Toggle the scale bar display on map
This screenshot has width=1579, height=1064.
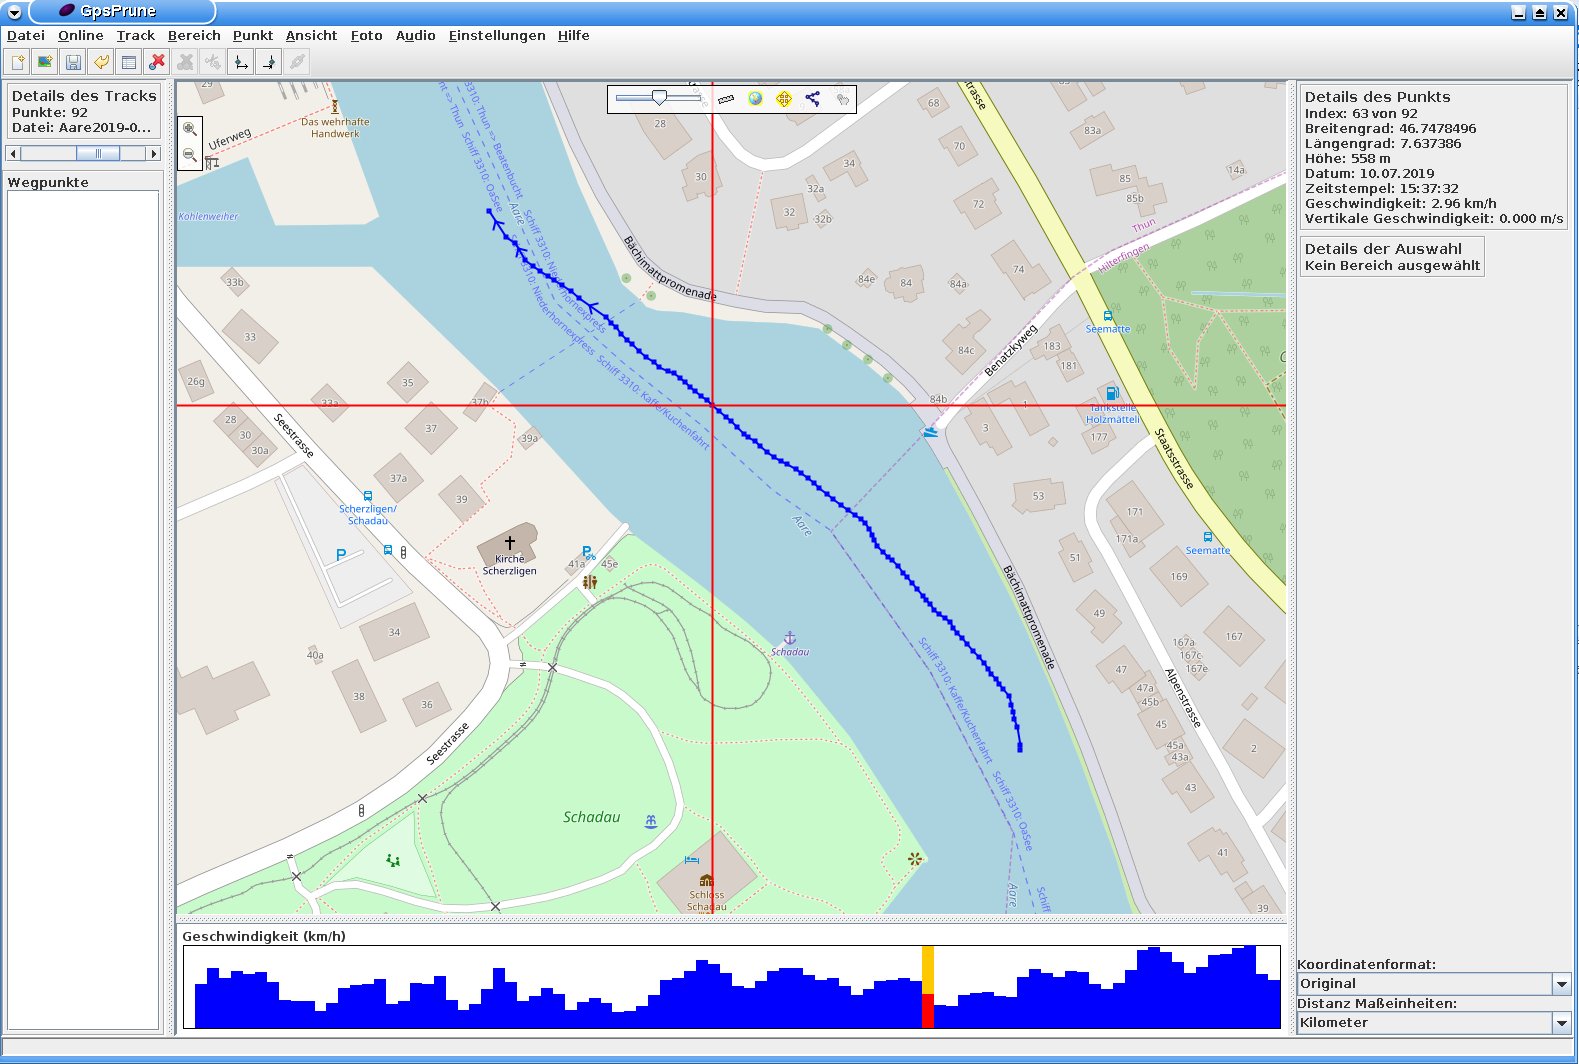click(727, 99)
